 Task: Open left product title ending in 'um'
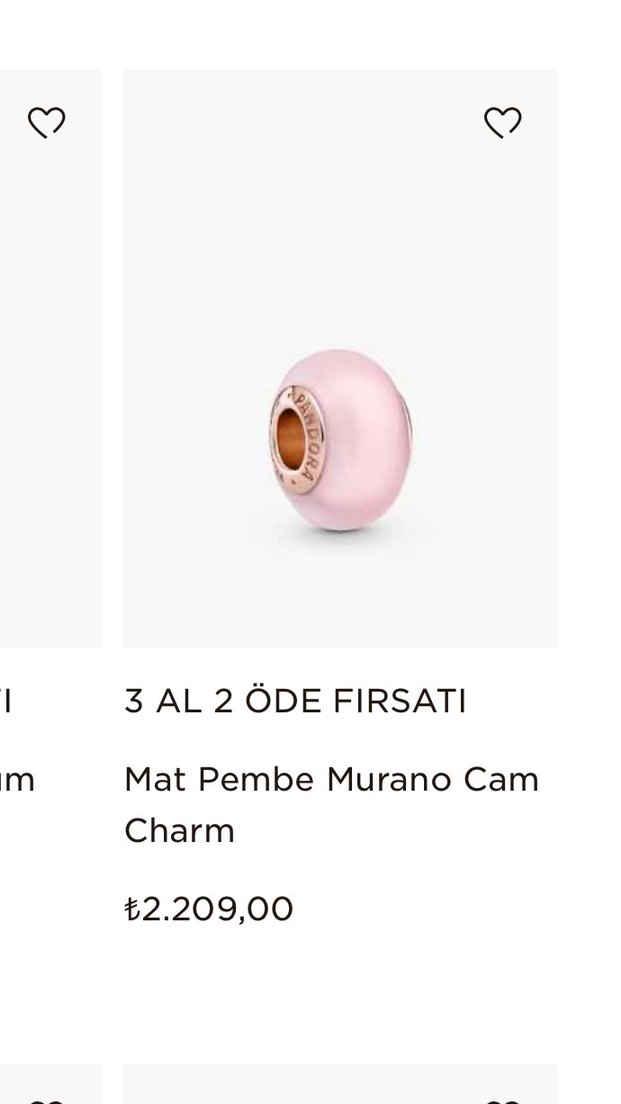[17, 781]
